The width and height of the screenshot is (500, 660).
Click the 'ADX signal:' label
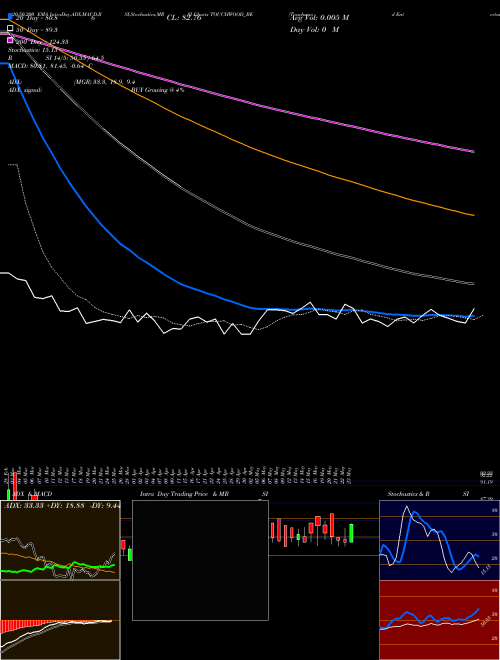[x=25, y=90]
